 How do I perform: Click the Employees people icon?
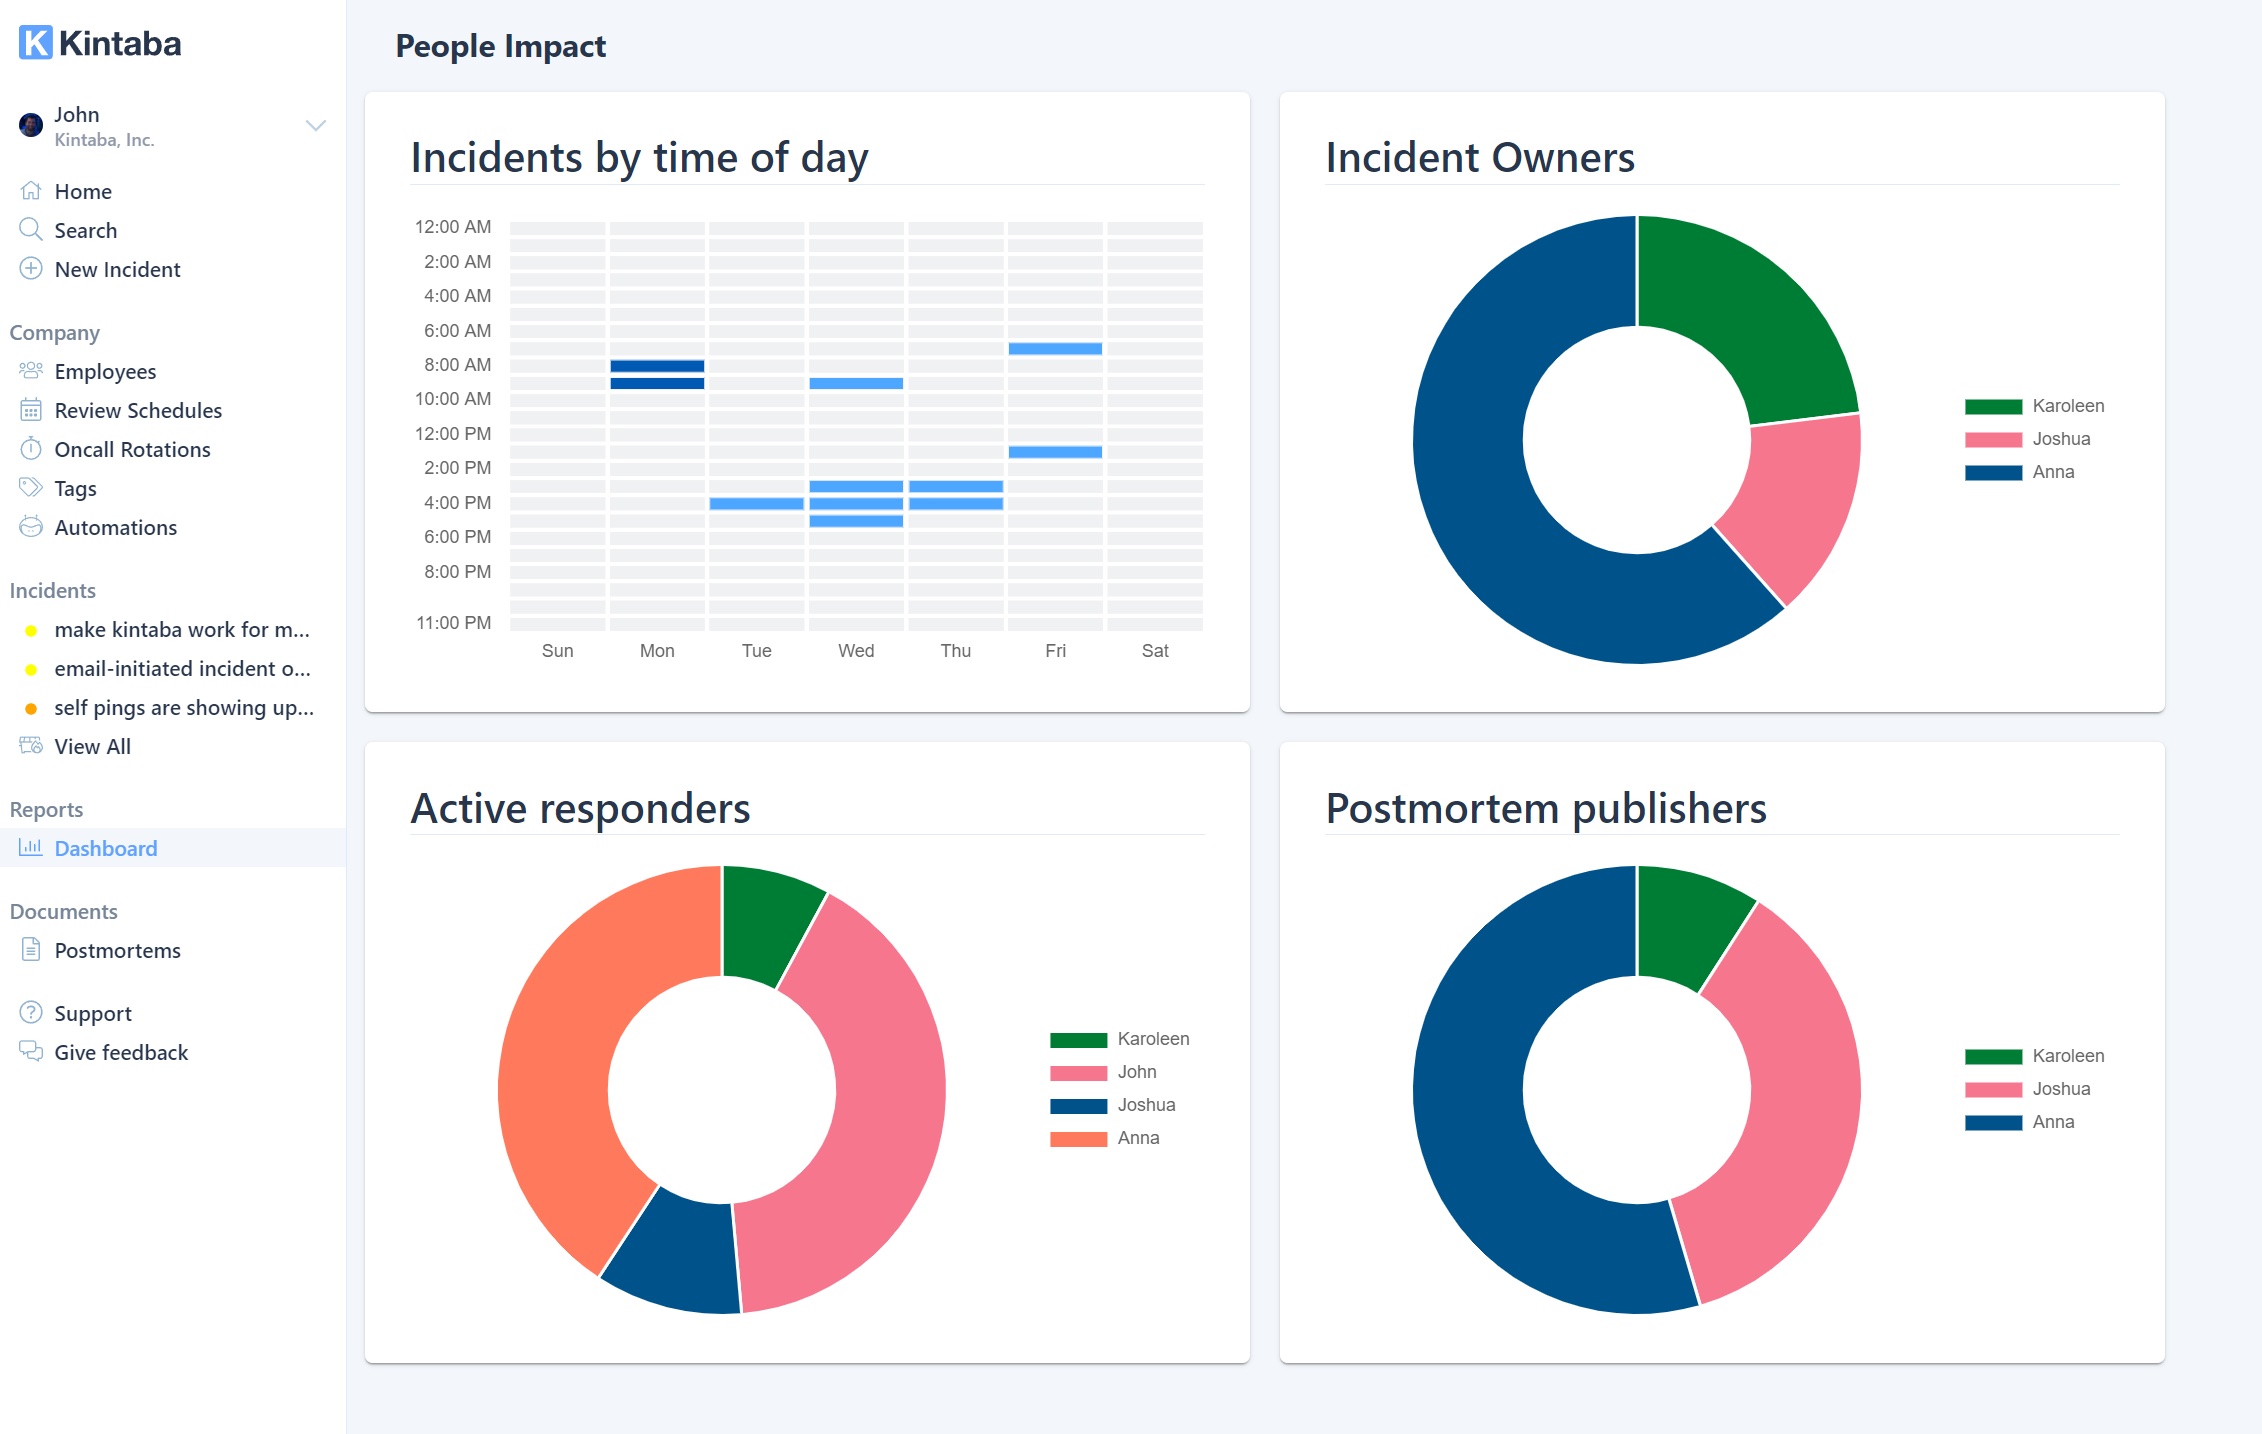tap(31, 371)
